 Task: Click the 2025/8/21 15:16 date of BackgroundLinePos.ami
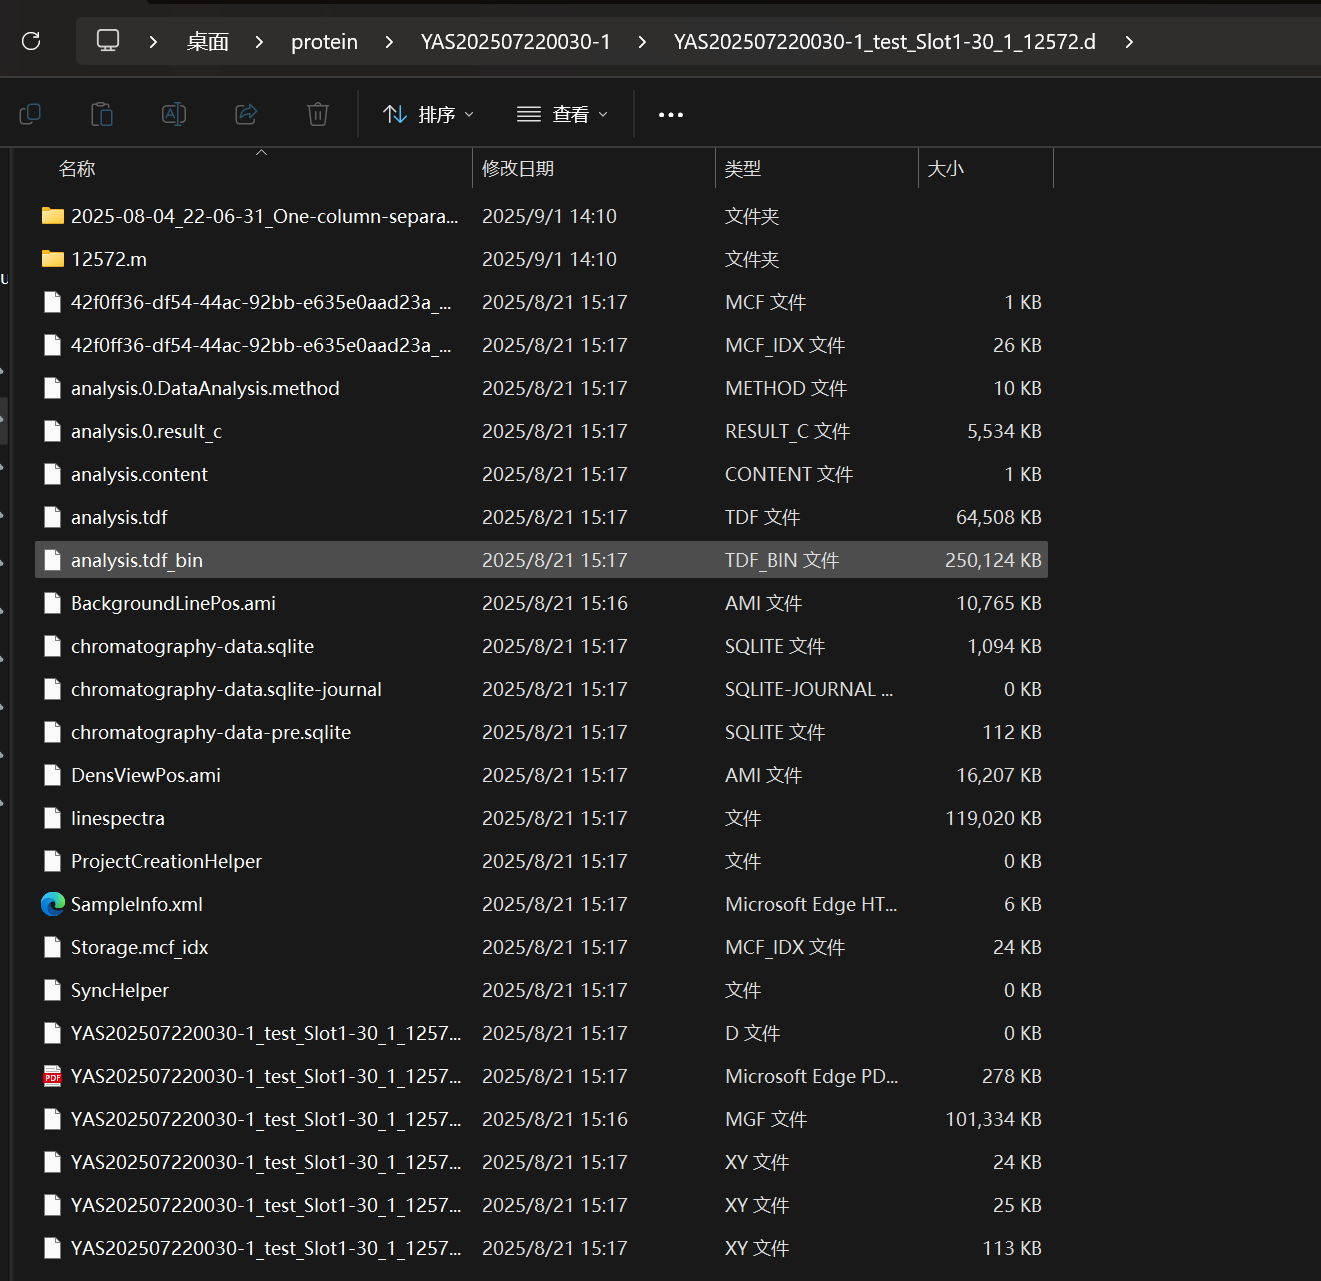[555, 603]
